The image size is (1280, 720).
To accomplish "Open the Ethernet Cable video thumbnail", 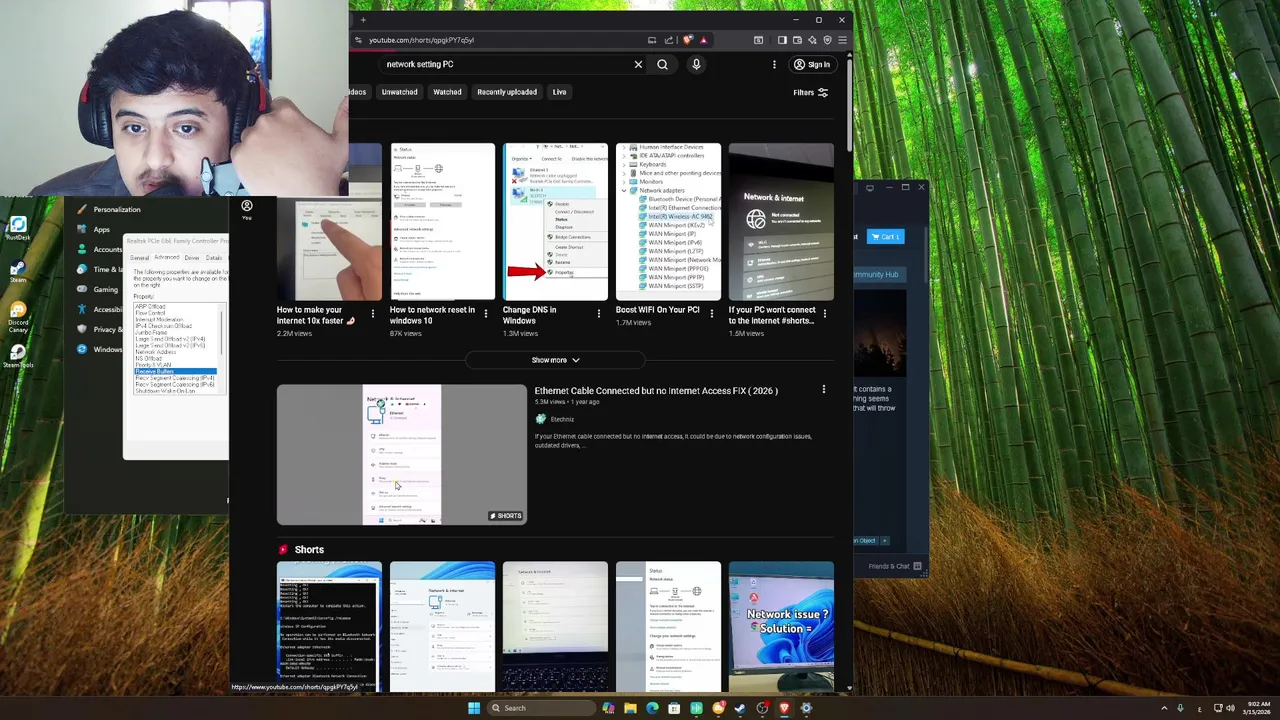I will [x=401, y=454].
